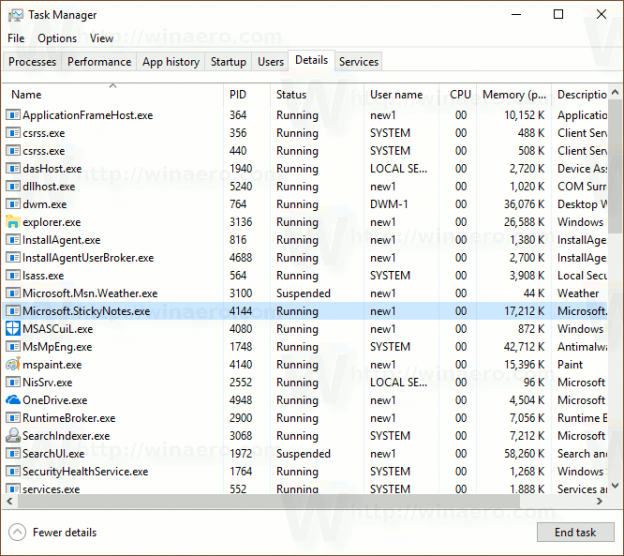Select the explorer.exe process name
This screenshot has width=624, height=556.
pos(52,222)
